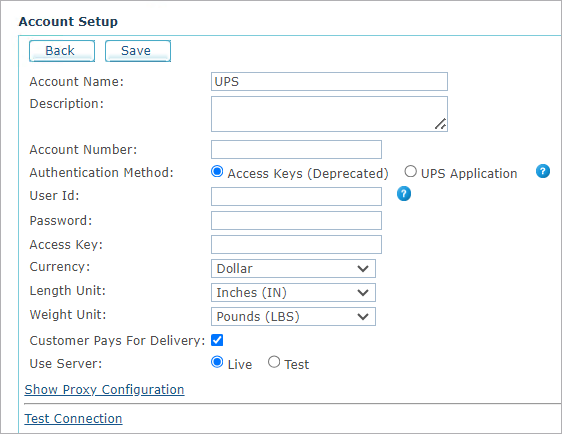The height and width of the screenshot is (434, 562).
Task: Grab the Description box resize handle
Action: tap(440, 124)
